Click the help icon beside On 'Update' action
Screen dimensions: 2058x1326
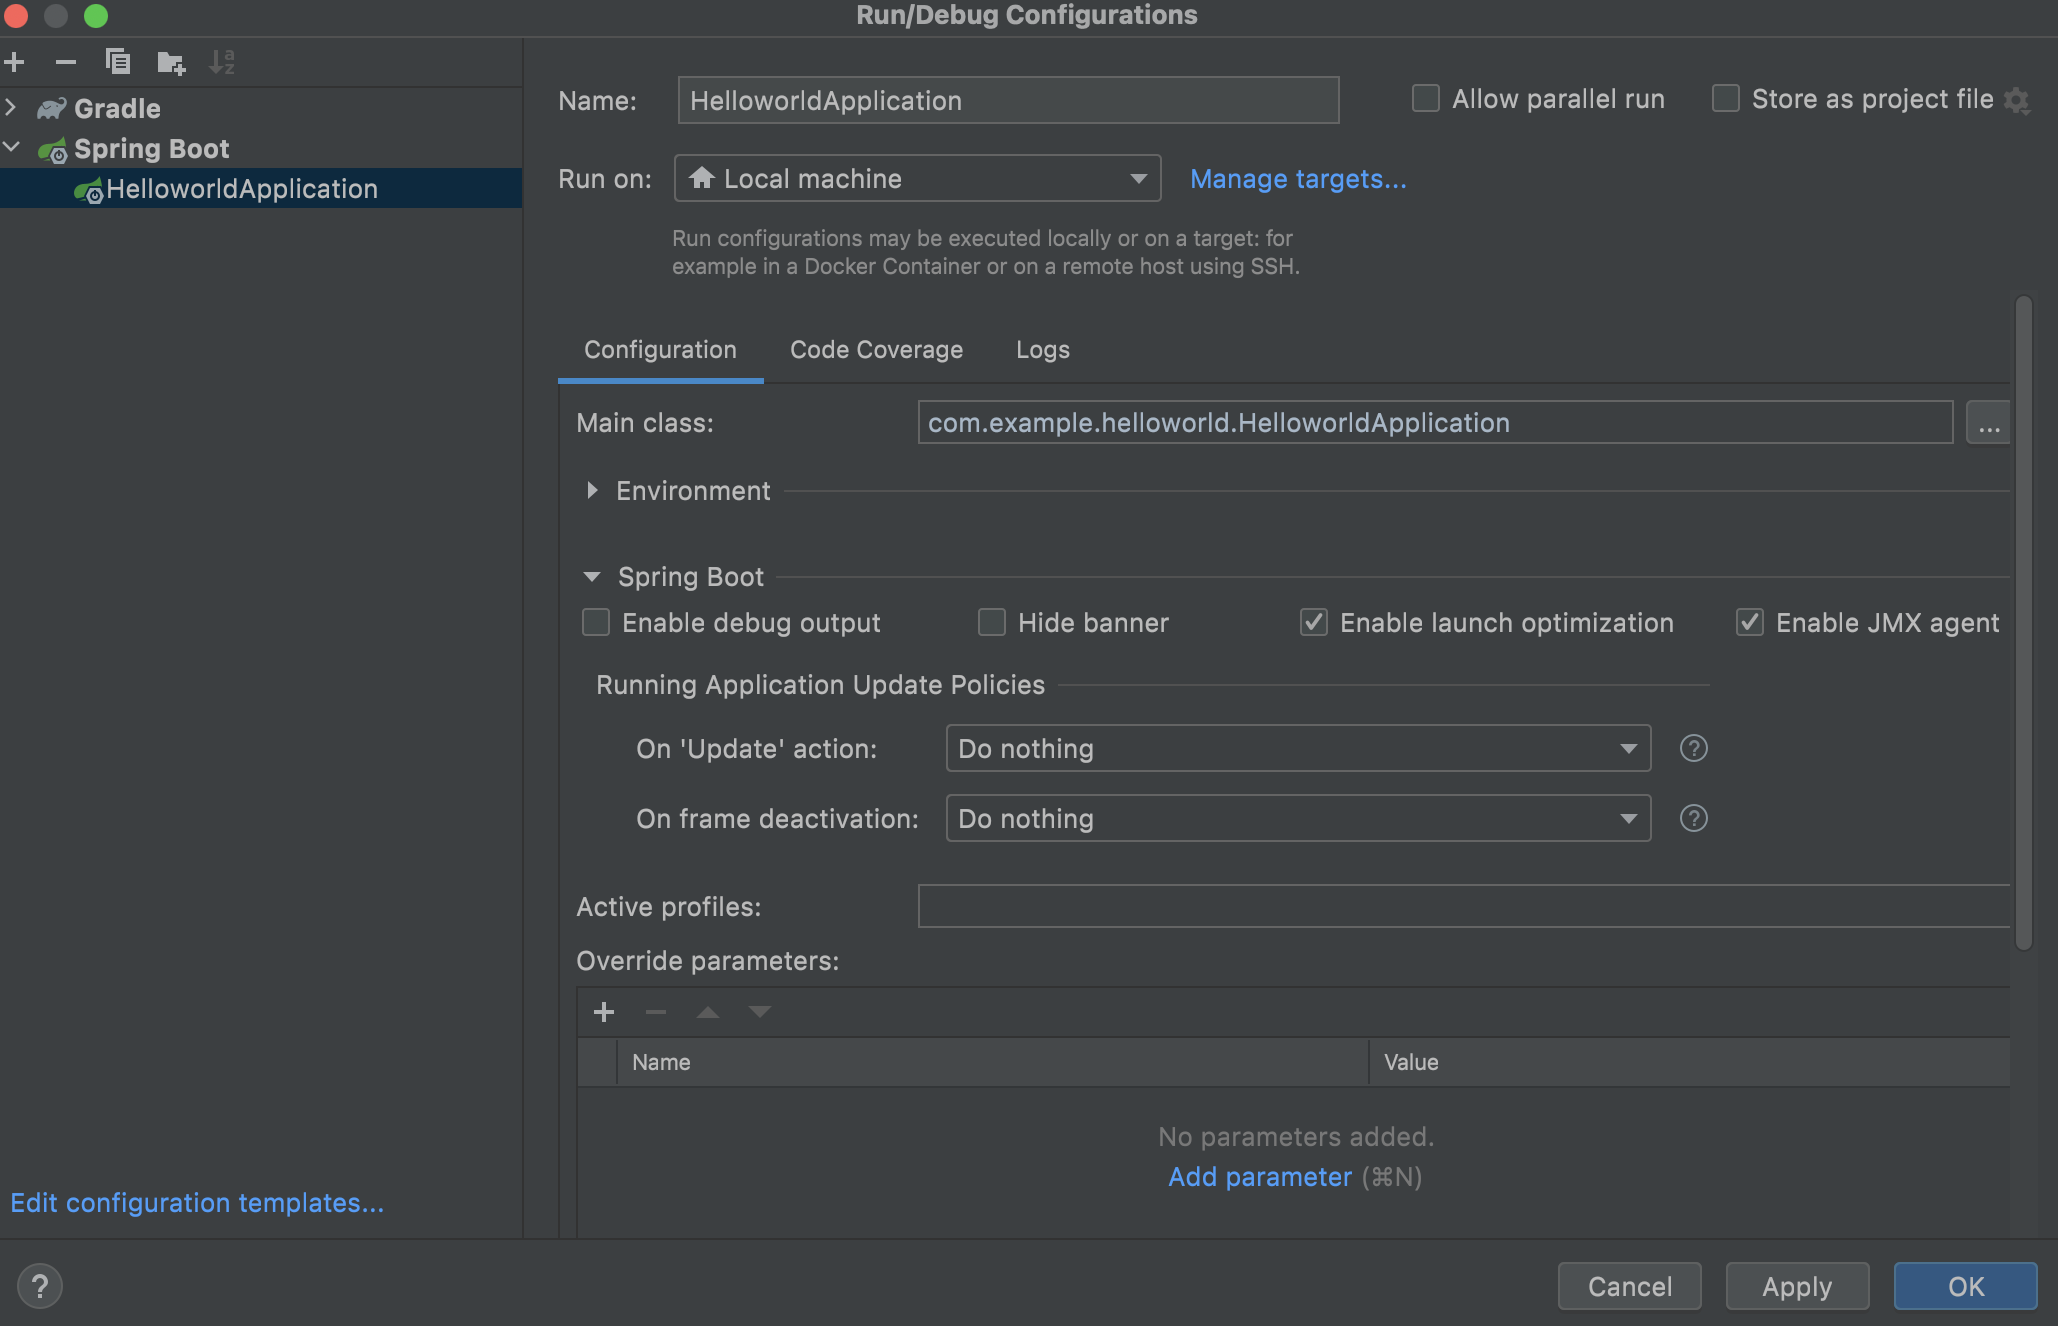[x=1693, y=749]
